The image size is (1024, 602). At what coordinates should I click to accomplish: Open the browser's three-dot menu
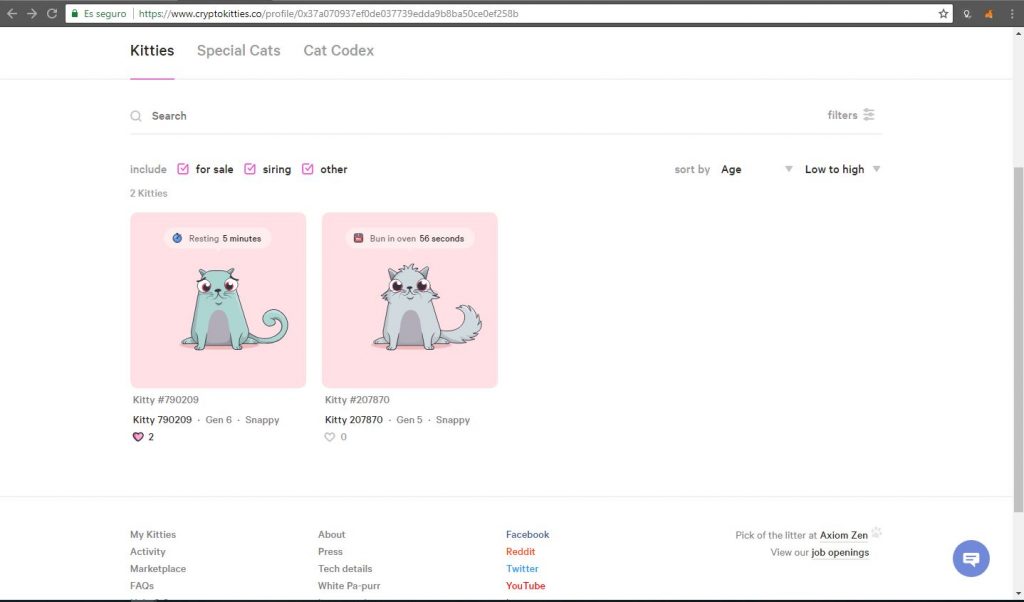pos(1012,13)
